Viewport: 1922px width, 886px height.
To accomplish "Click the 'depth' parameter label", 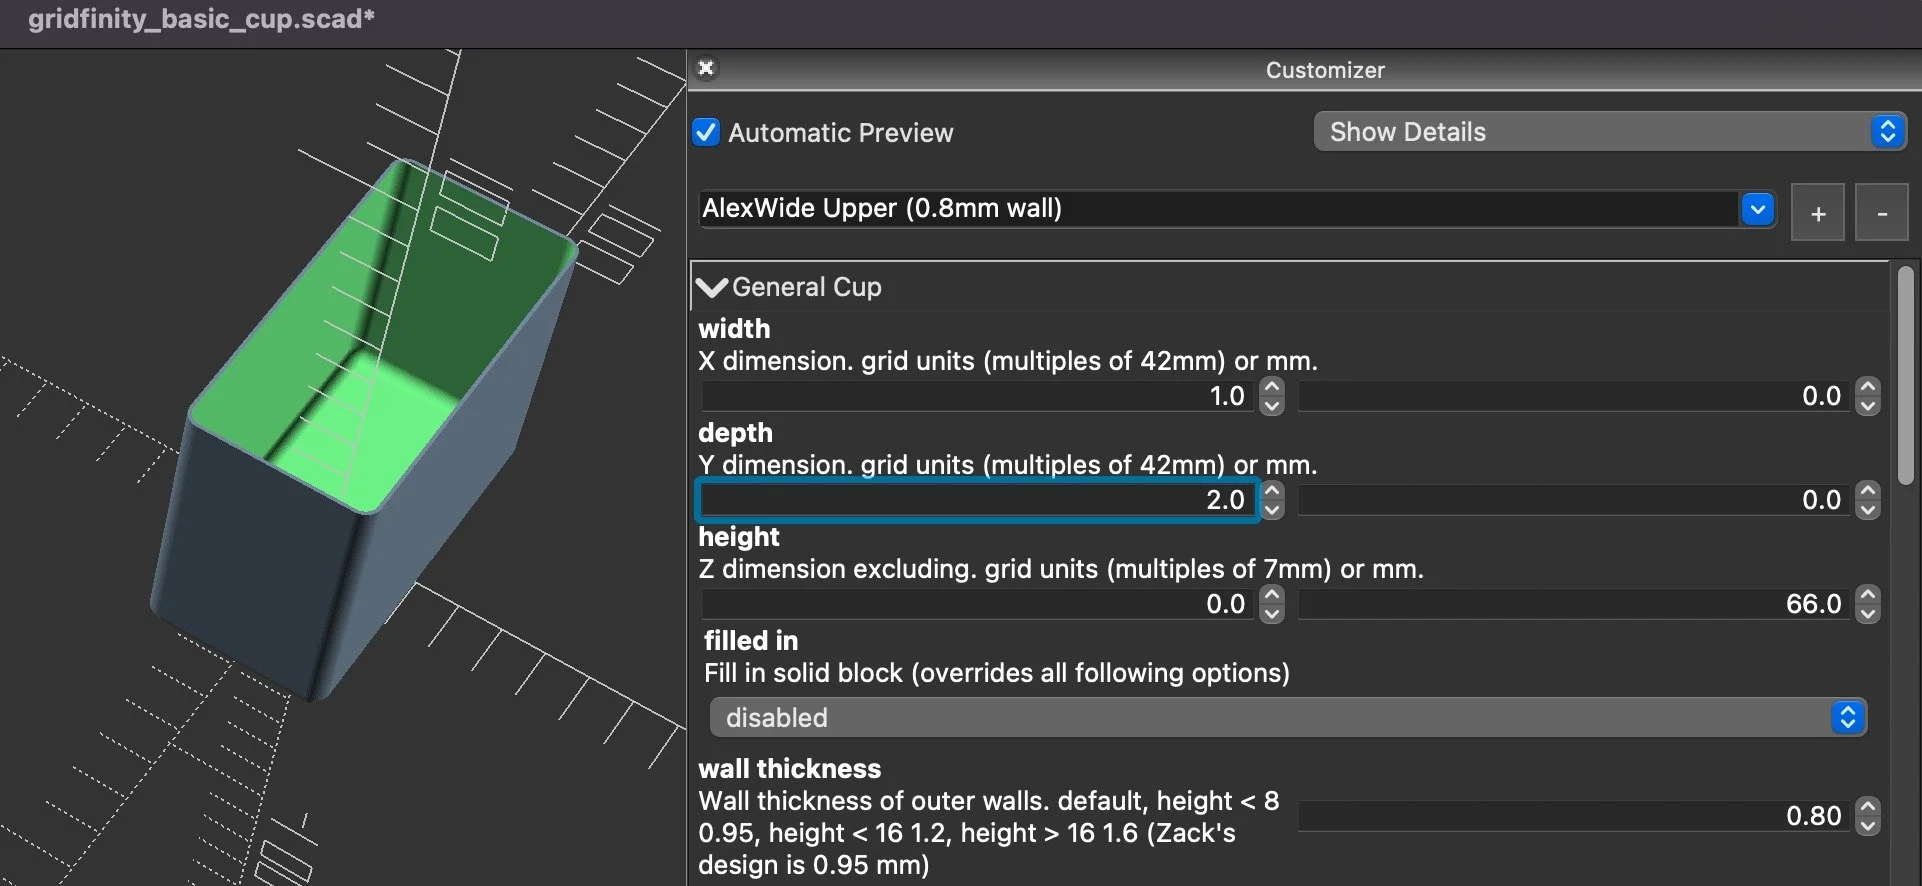I will (x=736, y=433).
